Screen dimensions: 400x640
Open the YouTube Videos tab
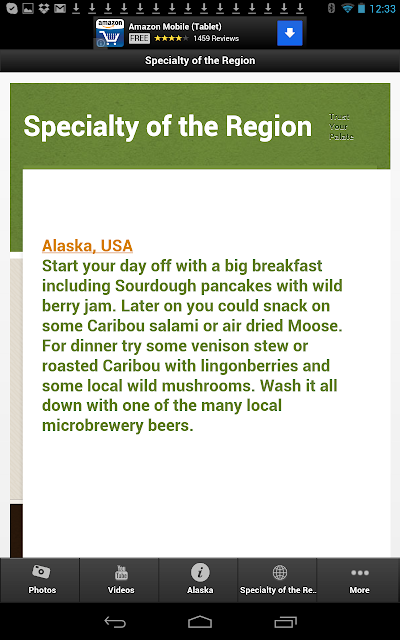[121, 572]
